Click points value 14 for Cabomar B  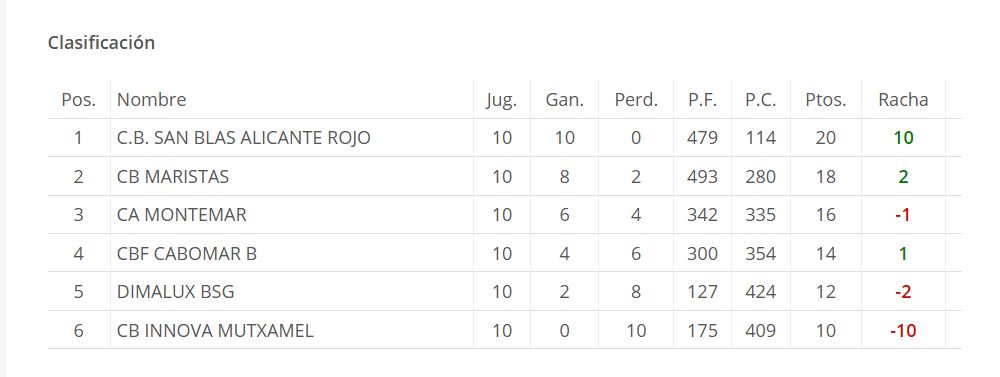point(826,254)
